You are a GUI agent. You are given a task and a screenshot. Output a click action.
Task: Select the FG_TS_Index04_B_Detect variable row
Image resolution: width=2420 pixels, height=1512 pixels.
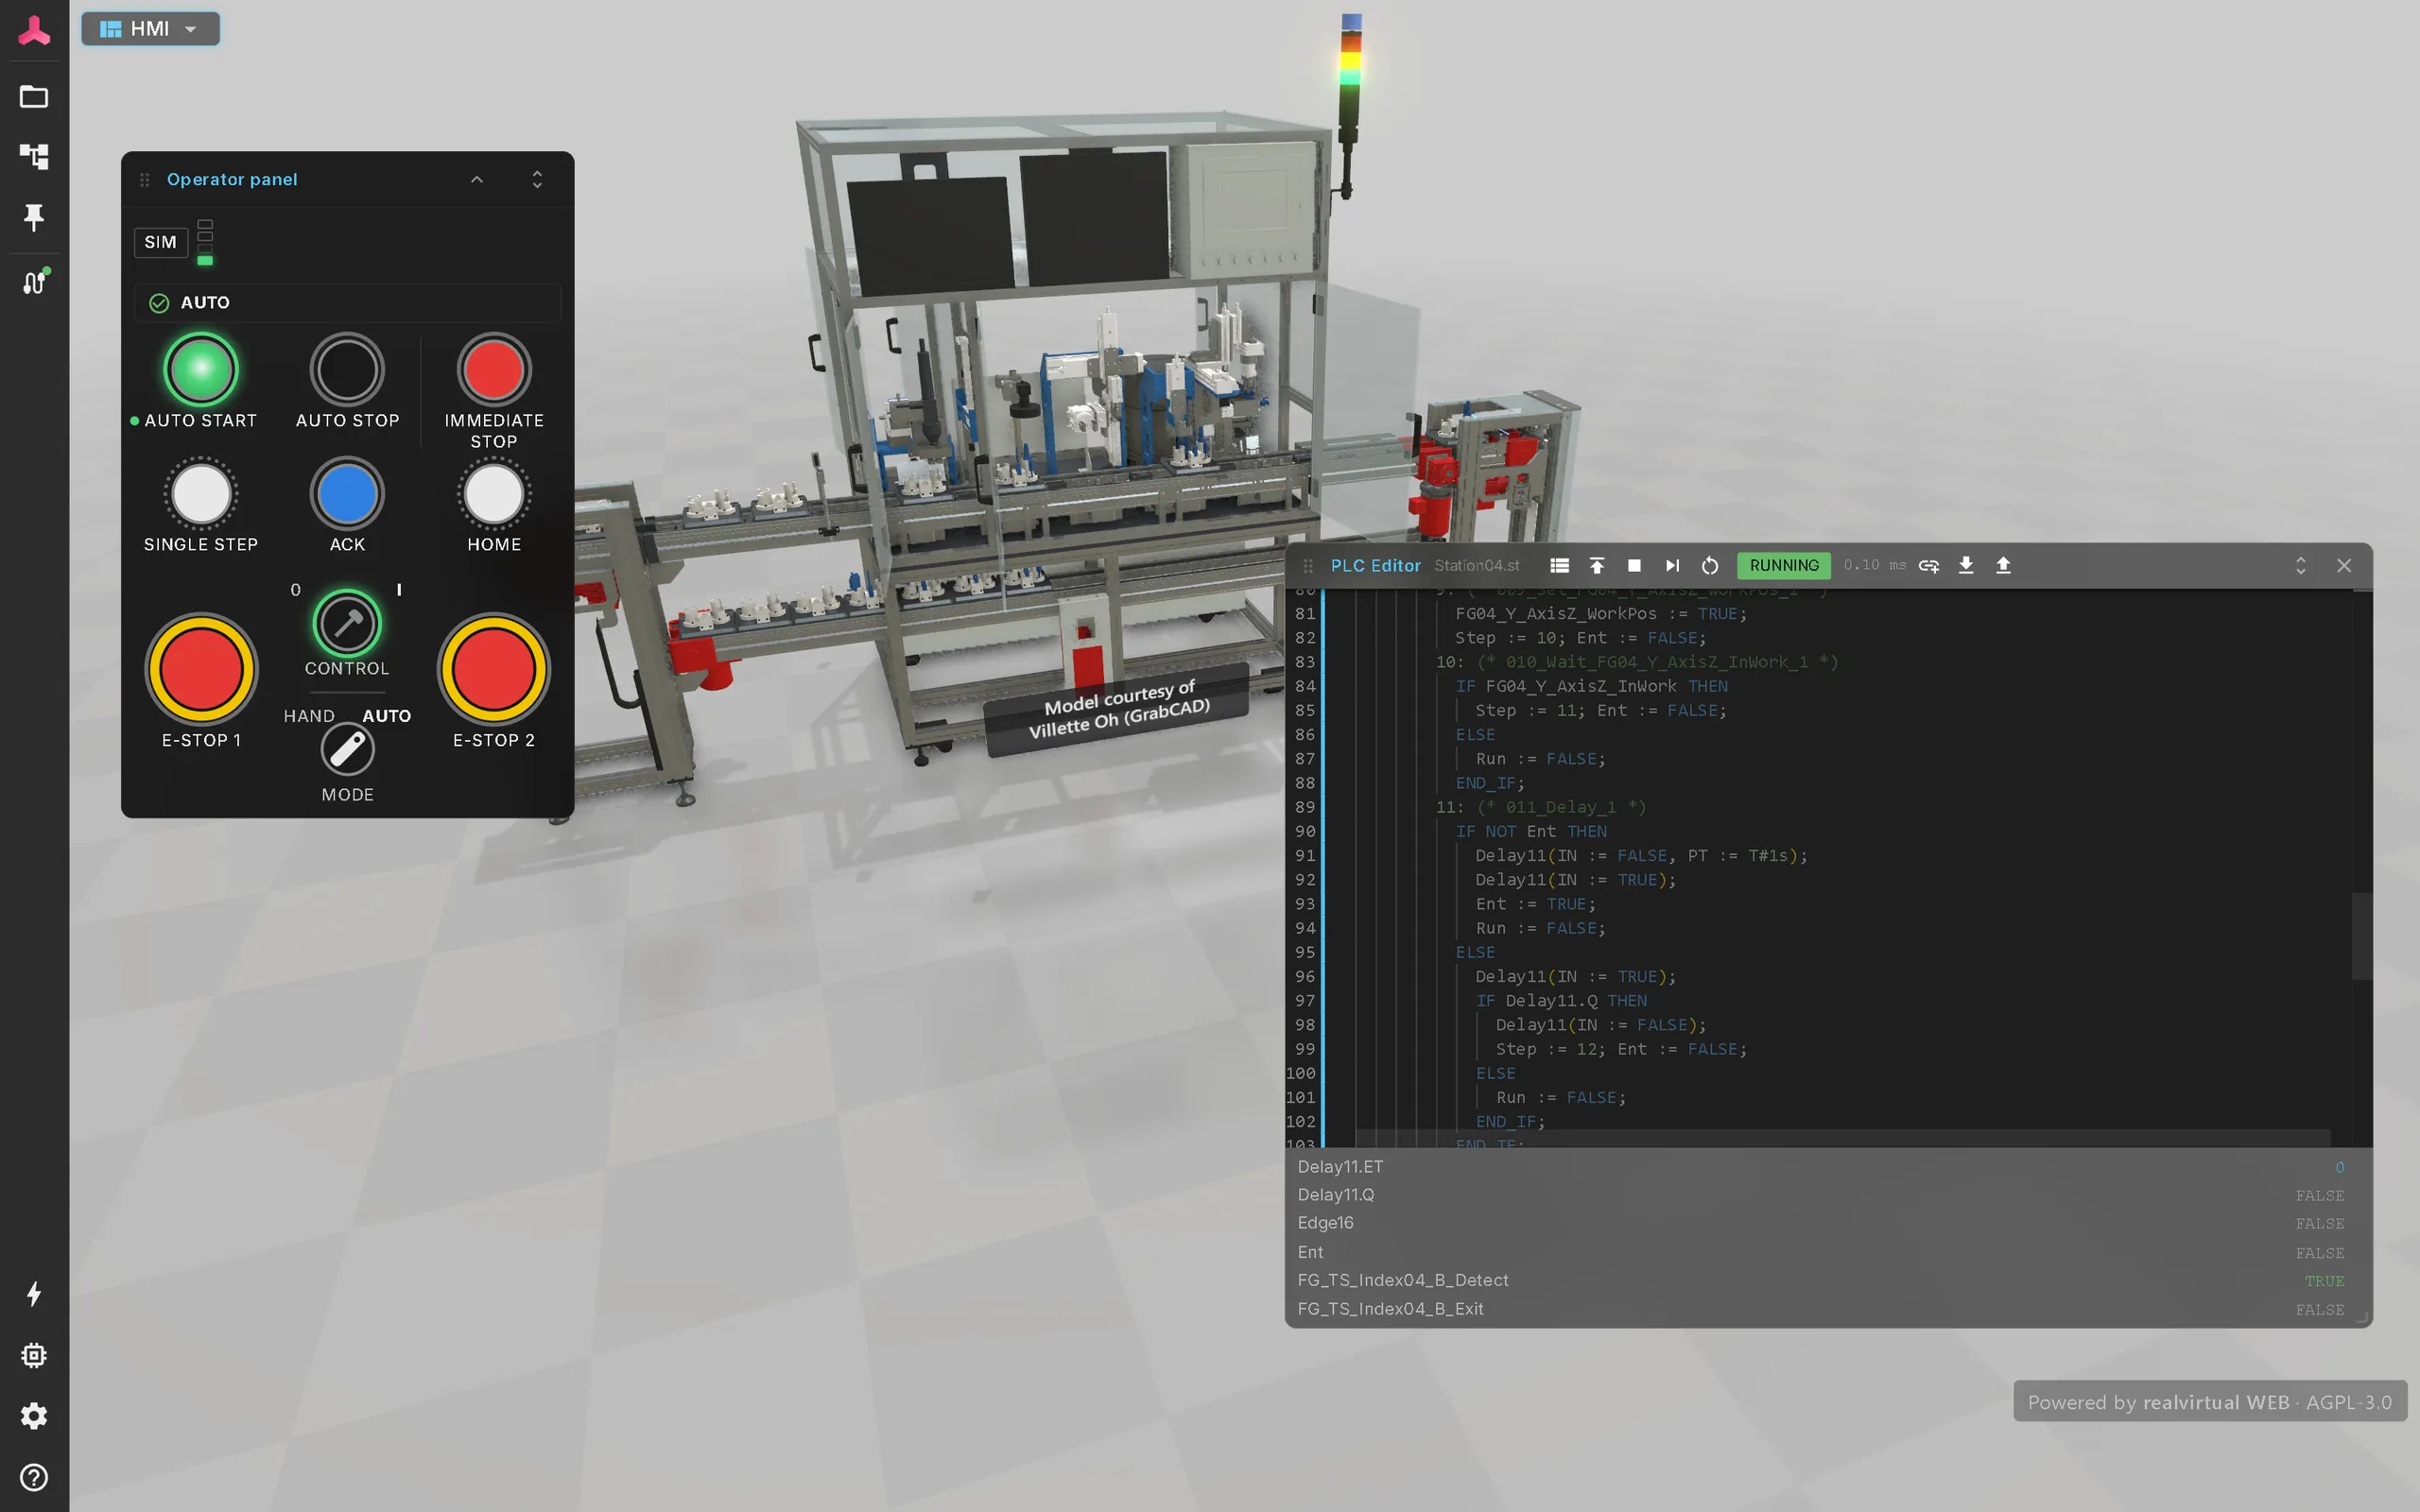click(x=1820, y=1281)
